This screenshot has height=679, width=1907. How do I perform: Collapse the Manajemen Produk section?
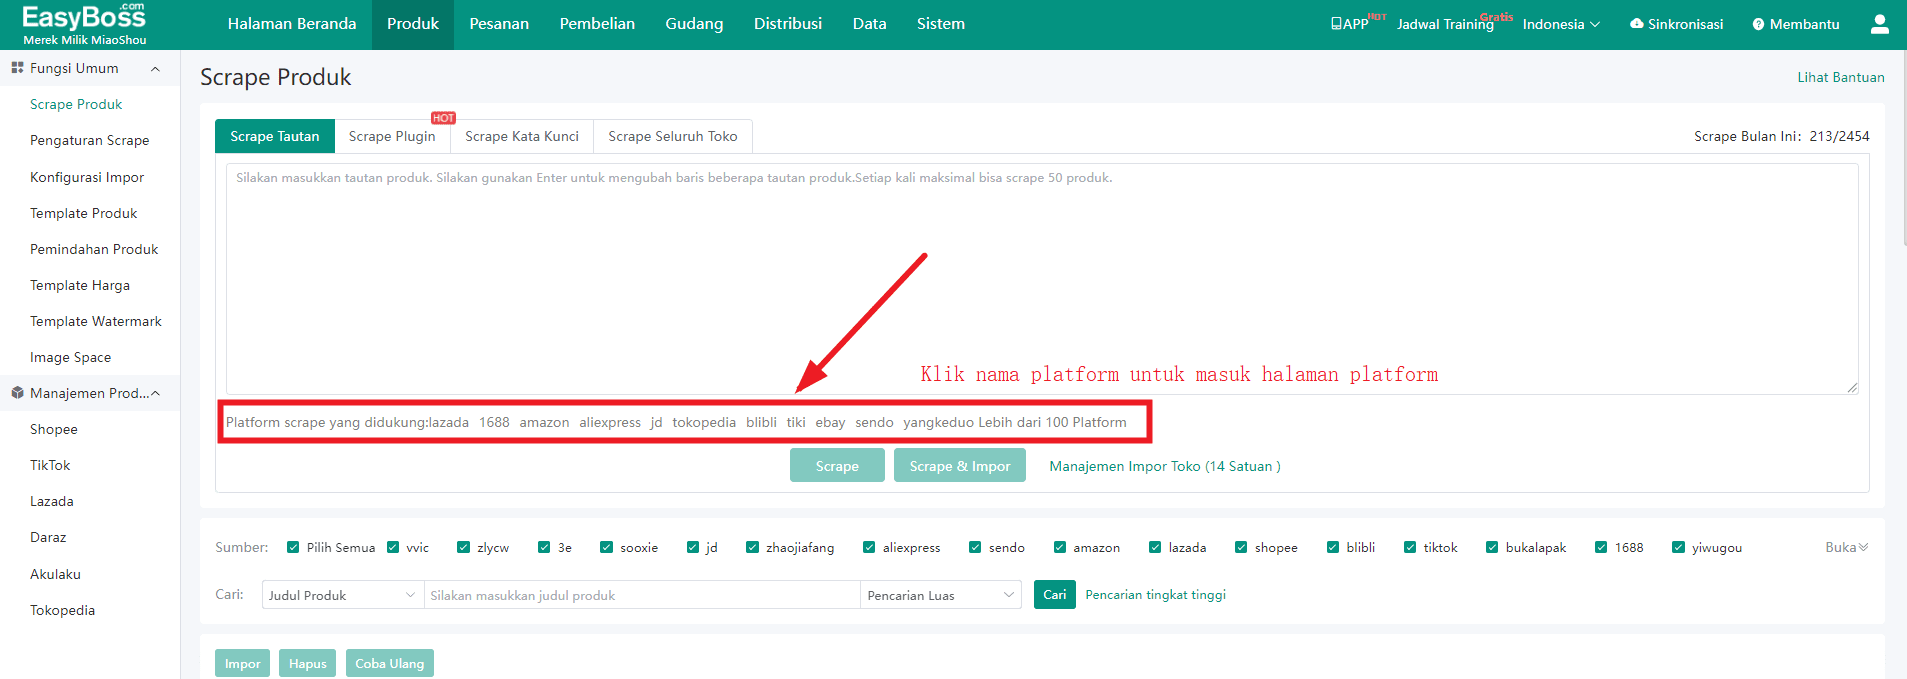[x=155, y=393]
